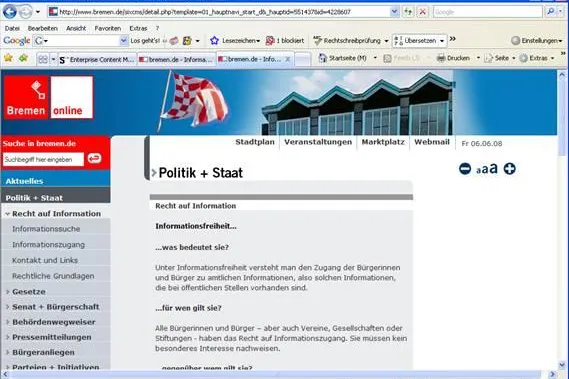Open the Stadtplan top navigation link

255,142
